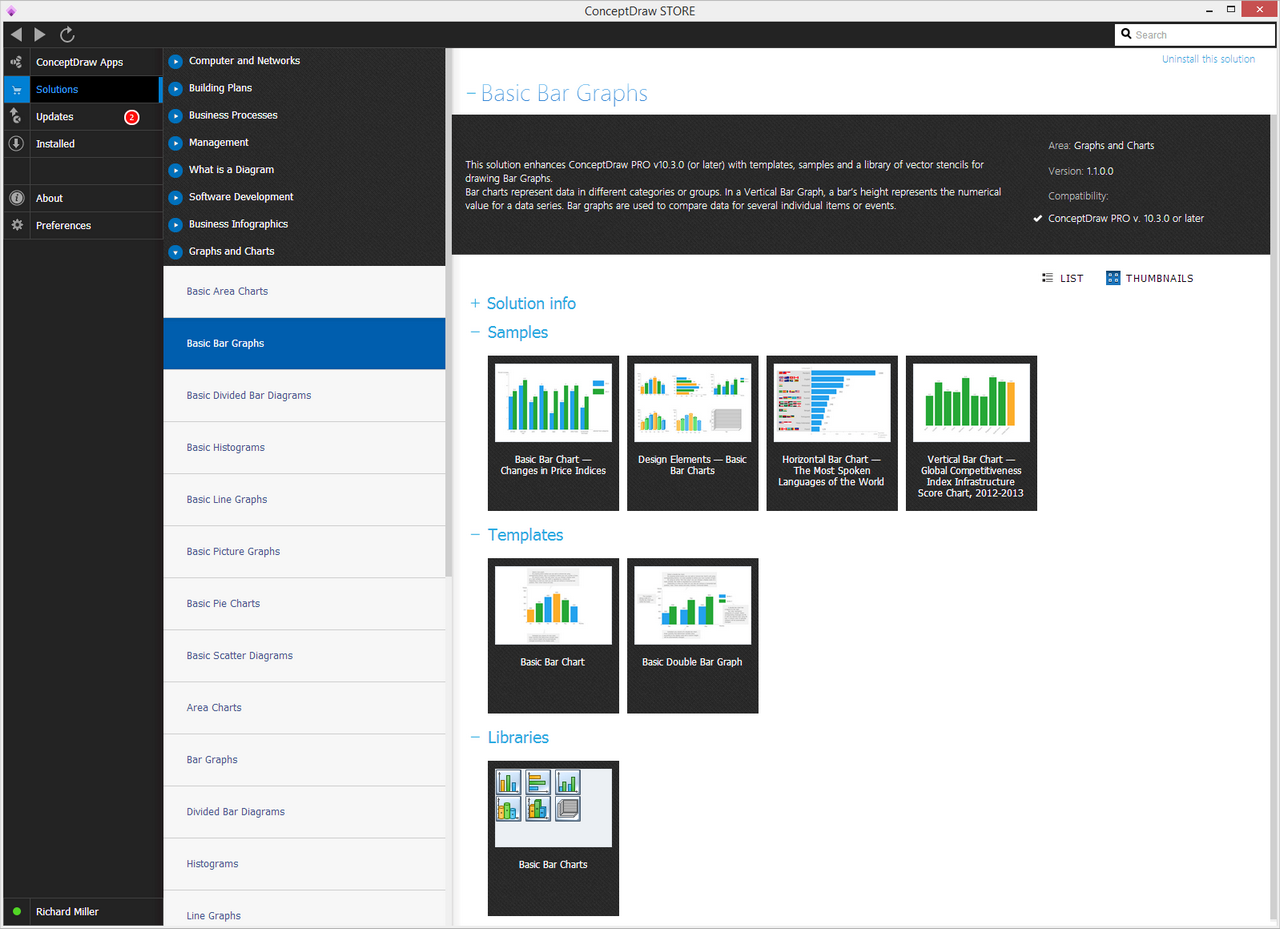Open the Basic Bar Charts library
Viewport: 1280px width, 929px height.
click(x=553, y=838)
